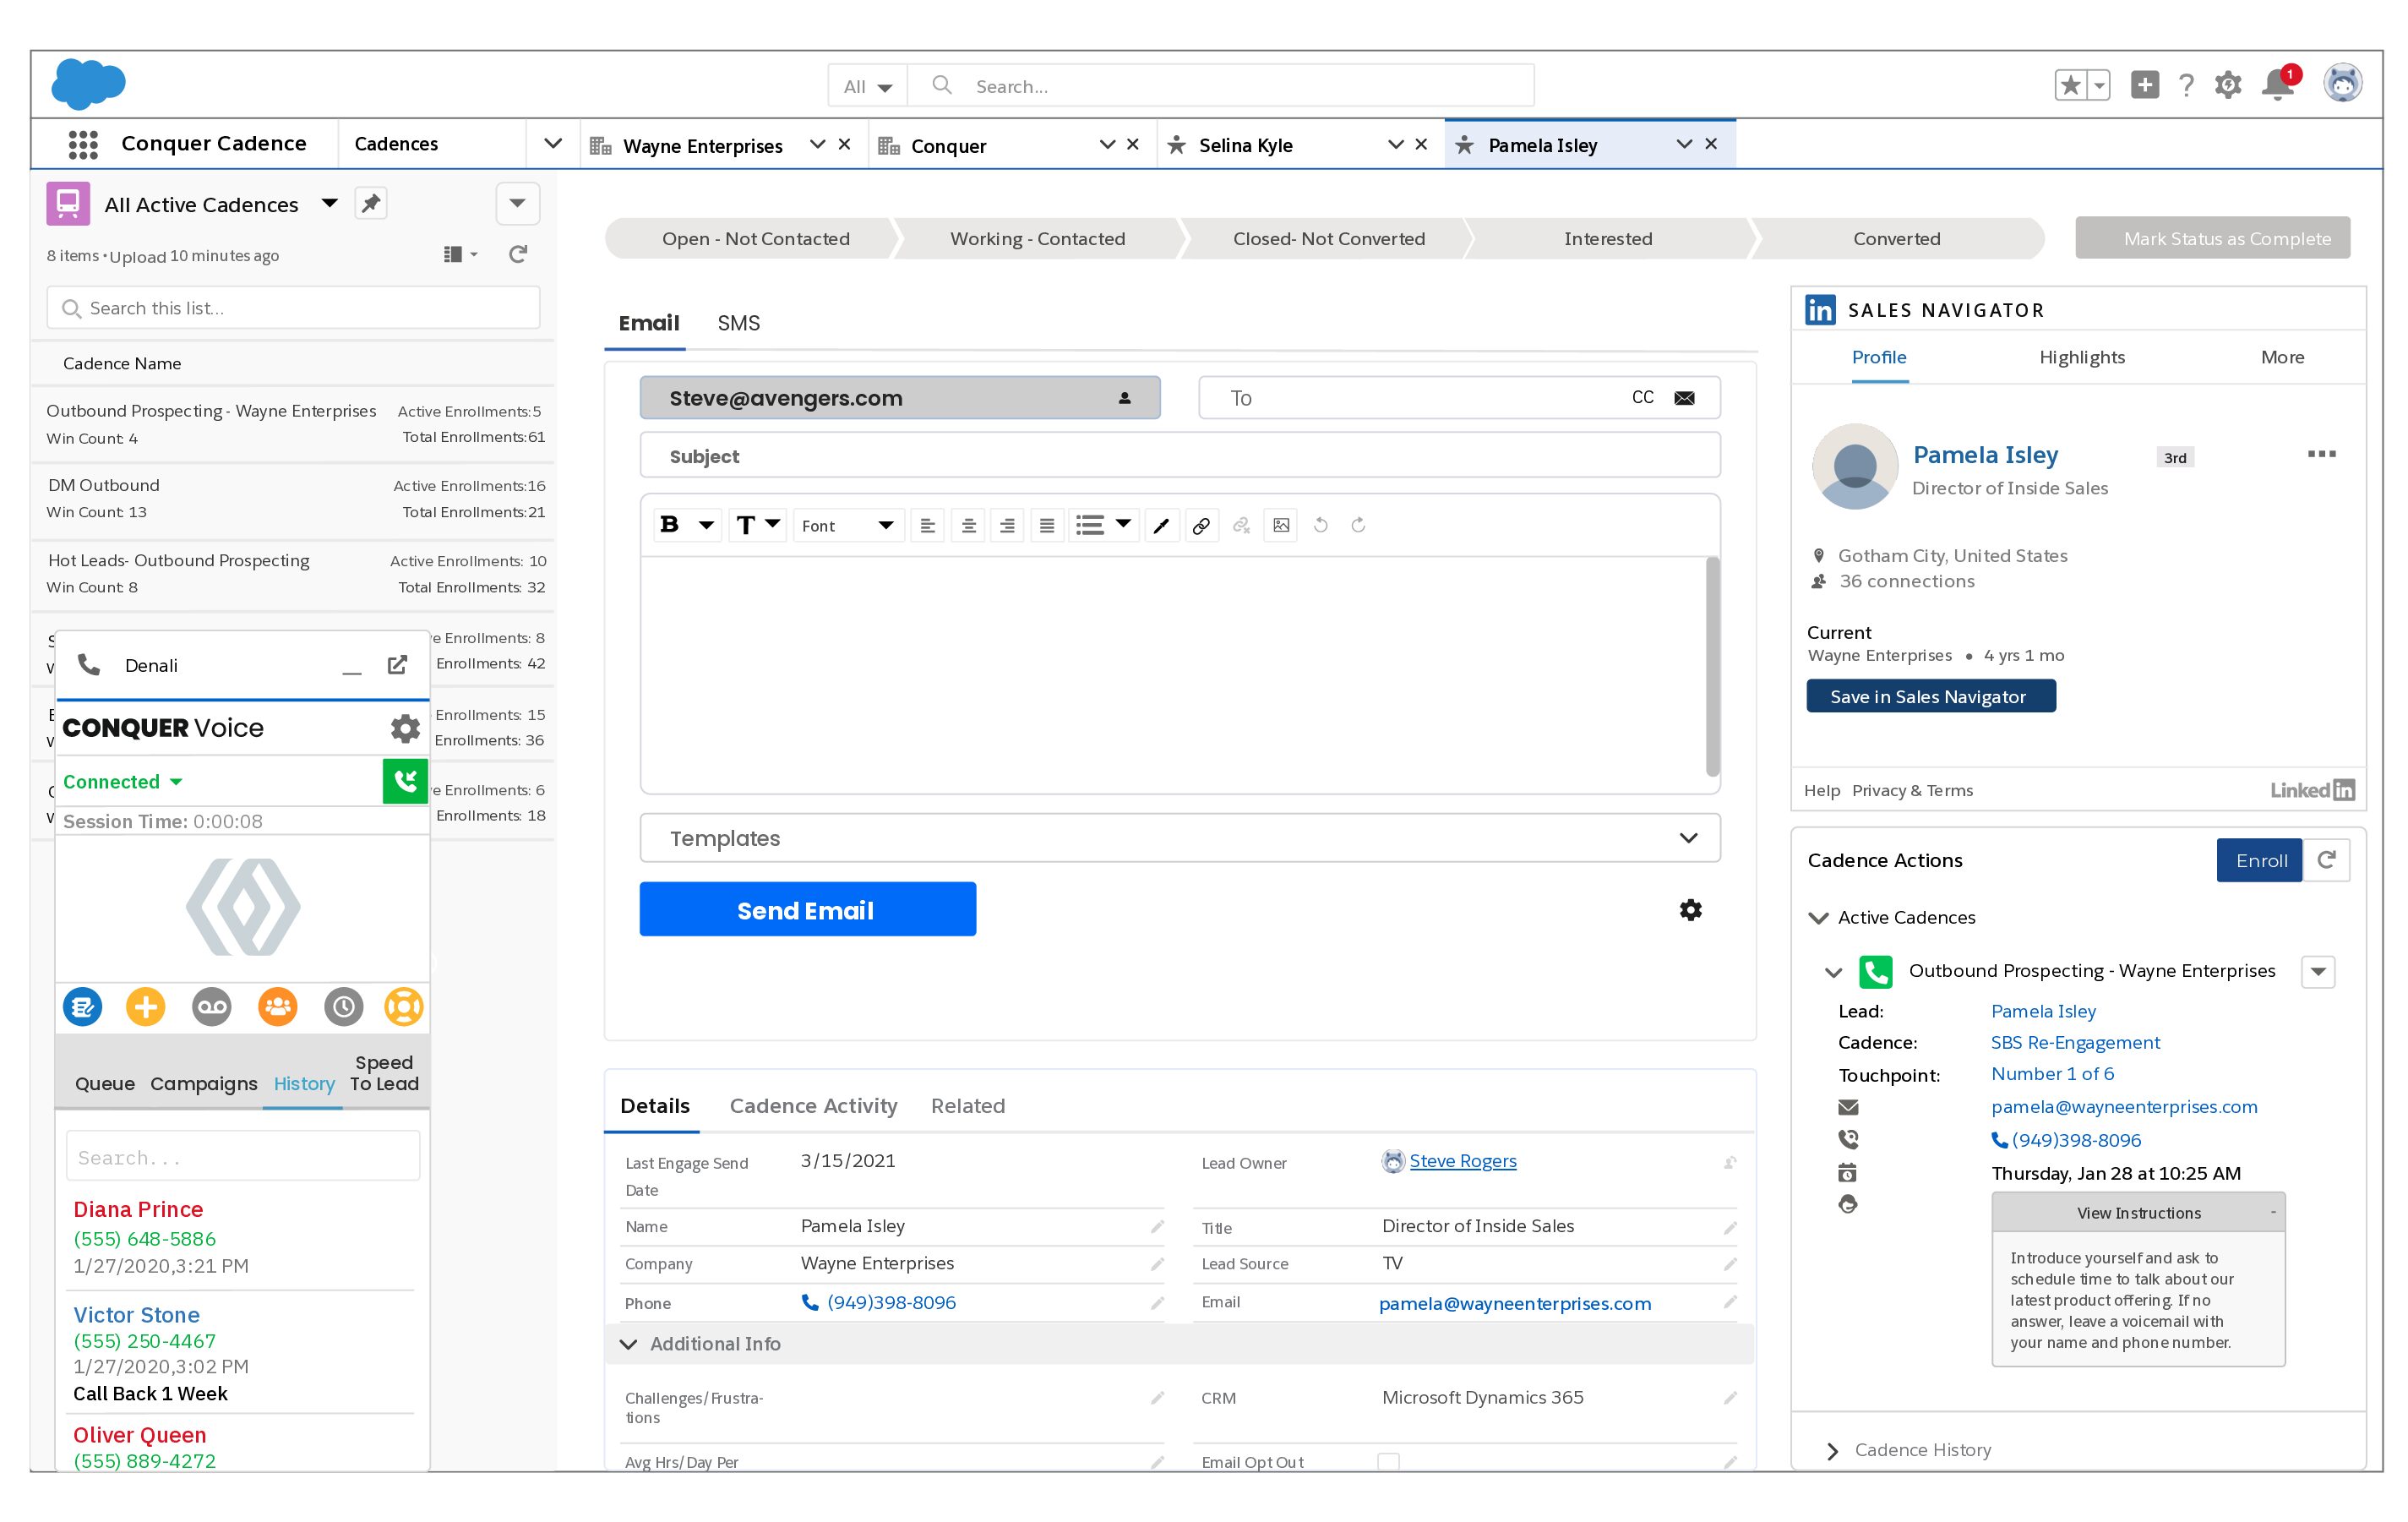Open the favorites star icon

click(x=2070, y=85)
